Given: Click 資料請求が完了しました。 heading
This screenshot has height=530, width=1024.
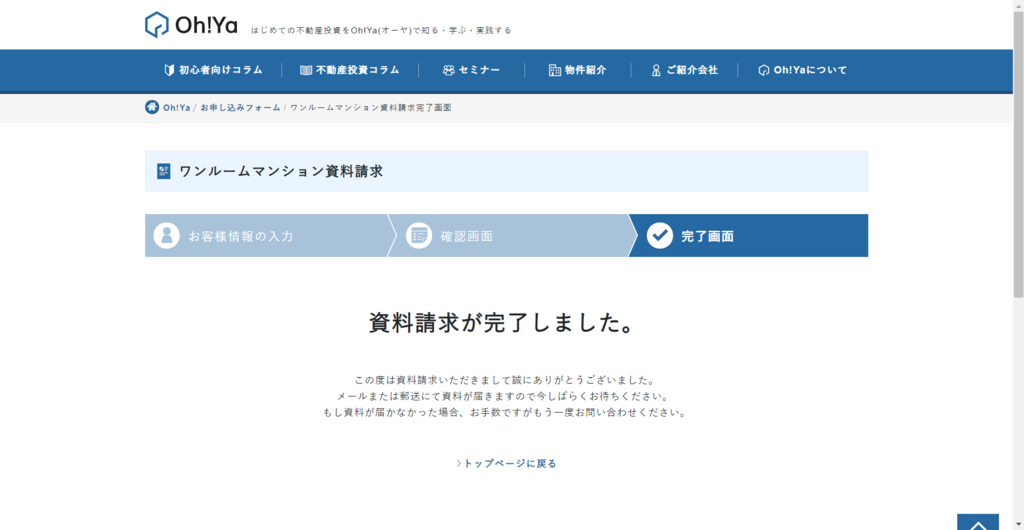Looking at the screenshot, I should click(x=502, y=323).
